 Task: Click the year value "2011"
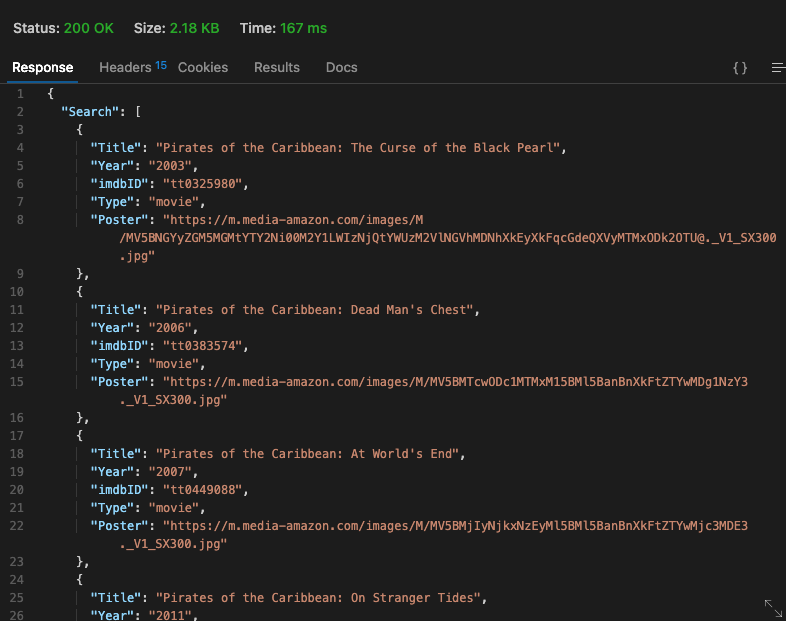[x=170, y=615]
